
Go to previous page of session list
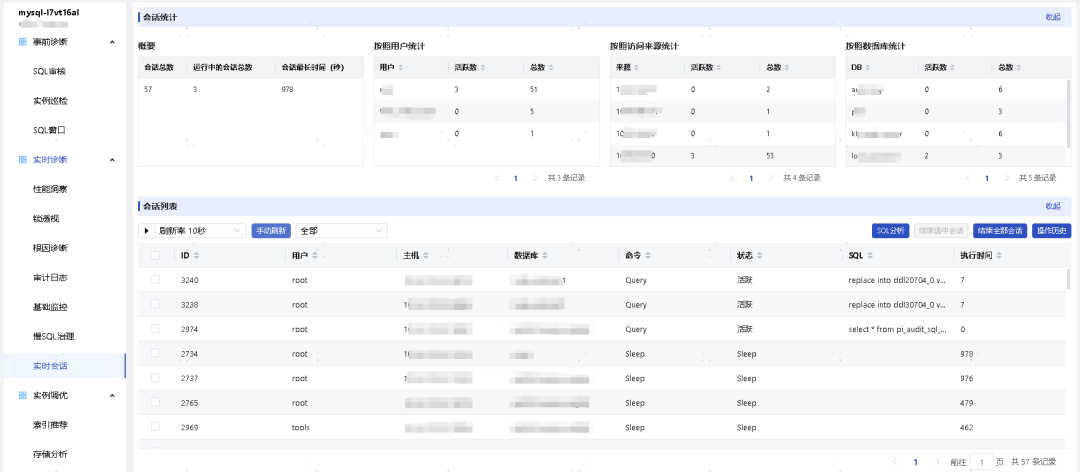895,462
